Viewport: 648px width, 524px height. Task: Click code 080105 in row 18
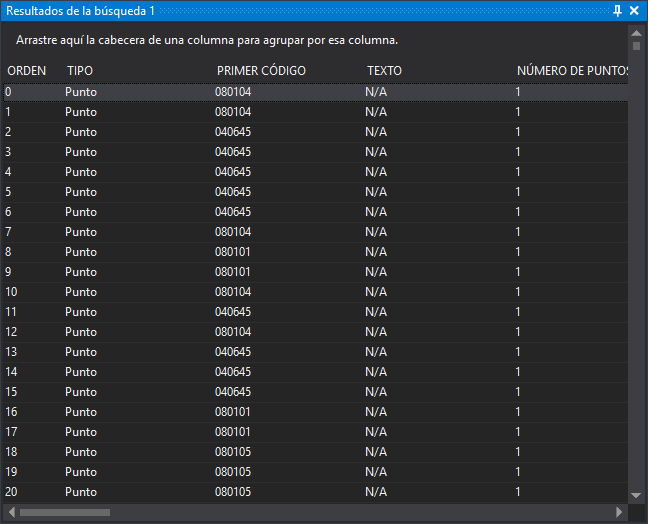[233, 452]
